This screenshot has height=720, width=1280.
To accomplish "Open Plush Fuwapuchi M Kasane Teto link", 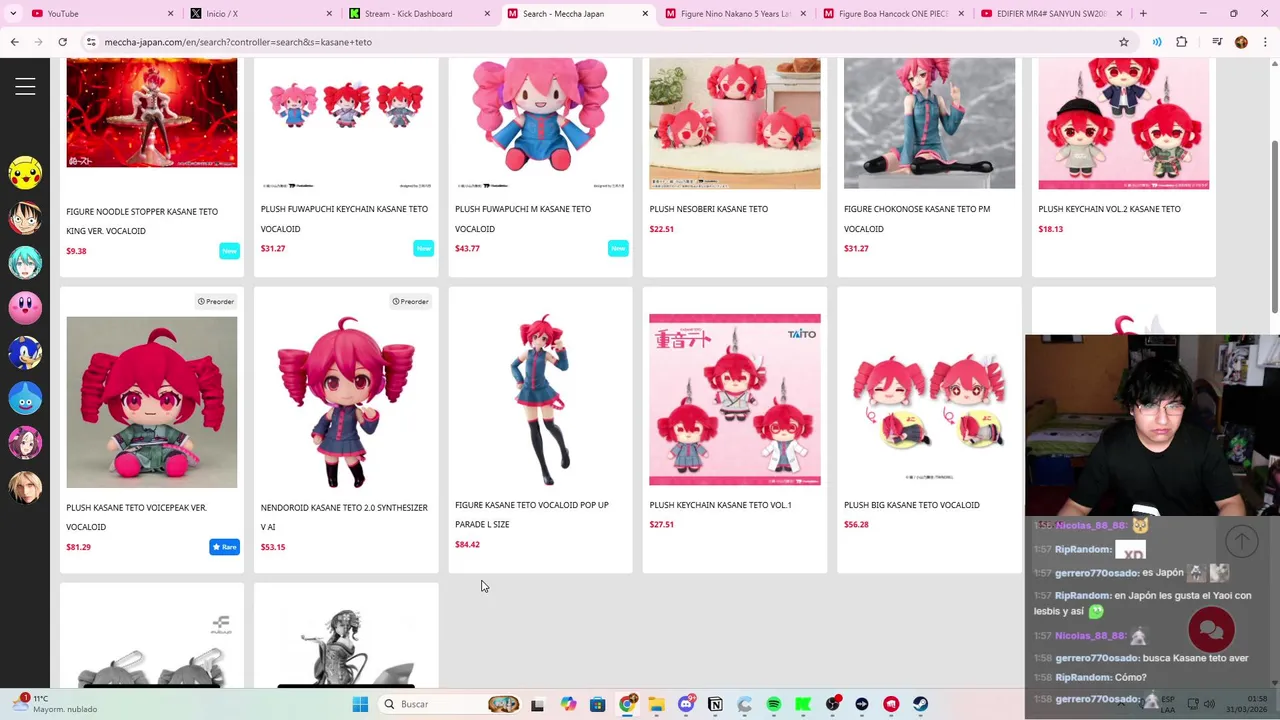I will point(523,219).
